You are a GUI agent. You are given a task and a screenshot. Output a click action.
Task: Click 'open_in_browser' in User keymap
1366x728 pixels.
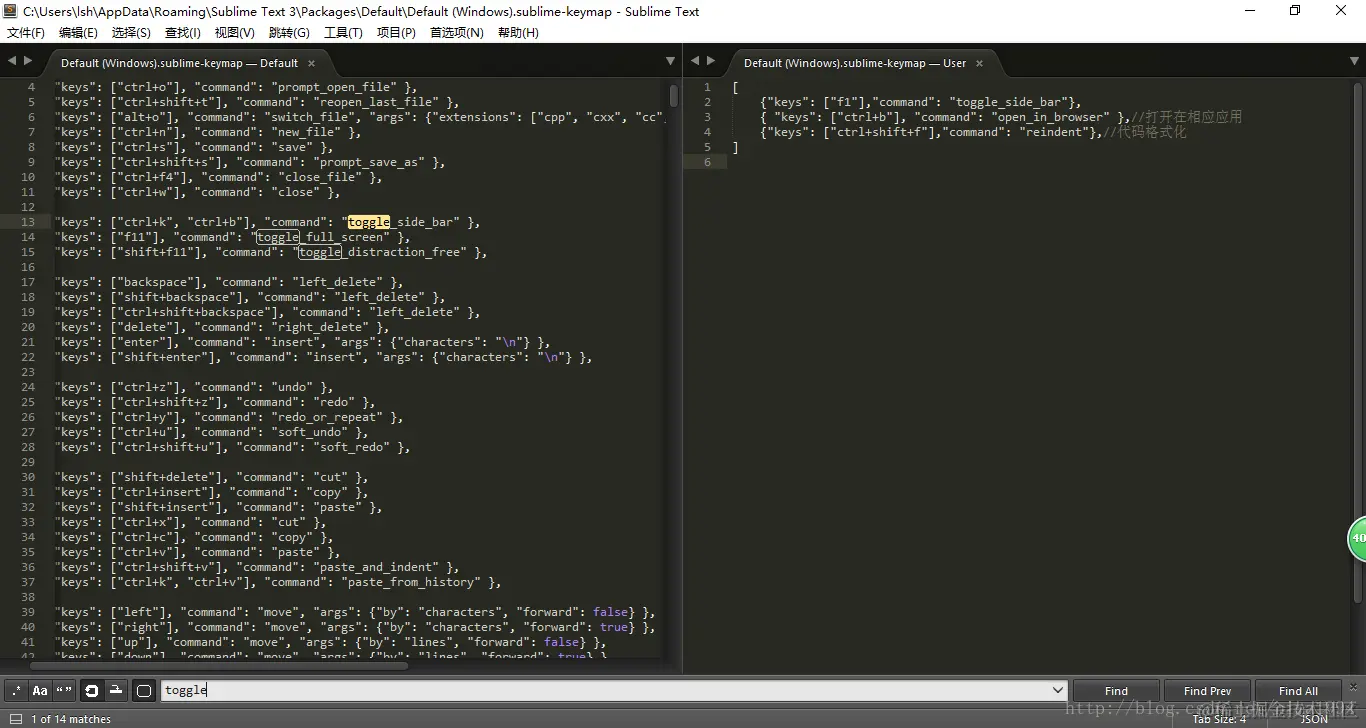coord(1053,117)
